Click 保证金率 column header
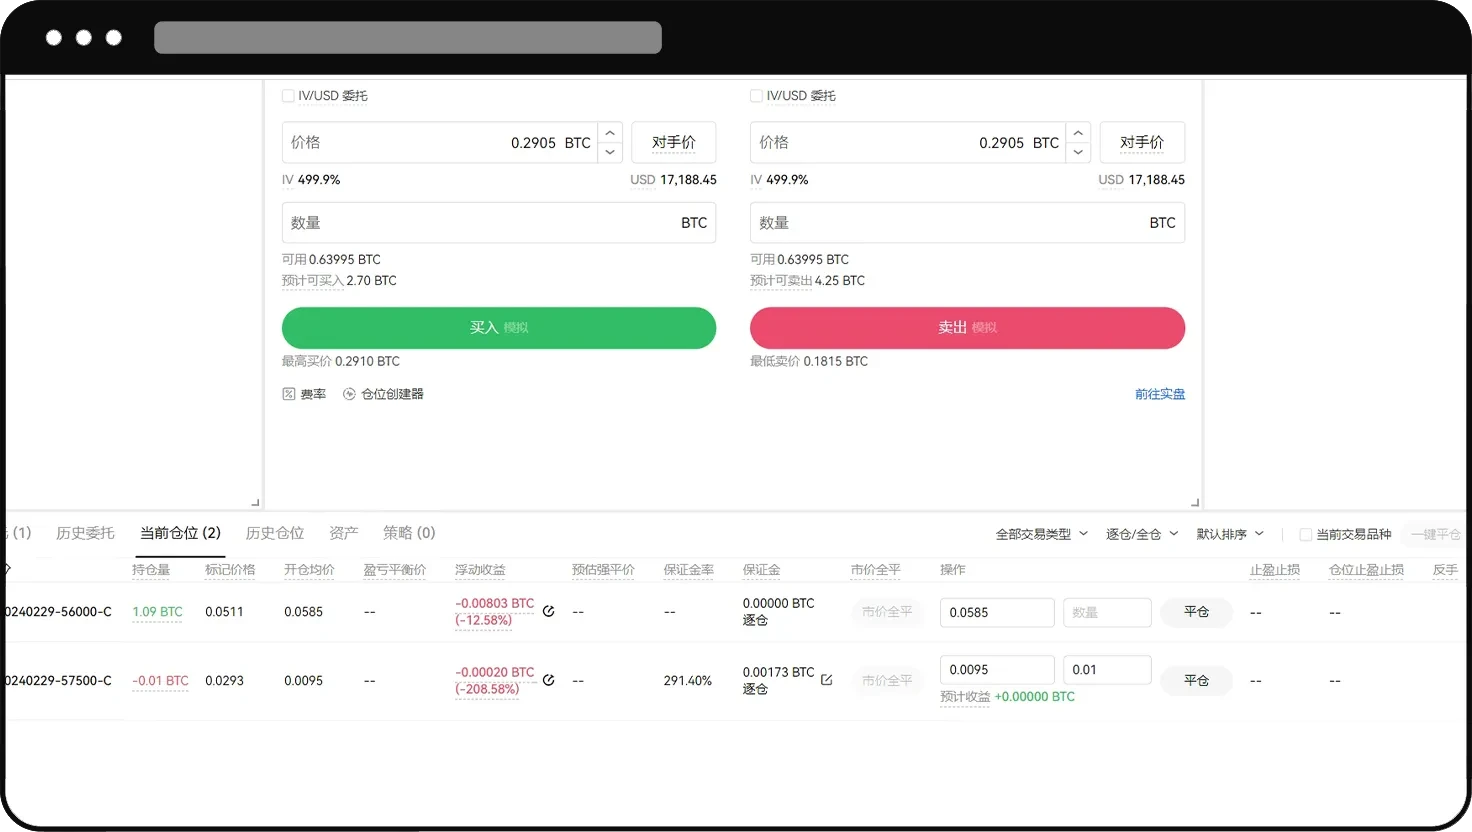The width and height of the screenshot is (1472, 832). tap(689, 570)
